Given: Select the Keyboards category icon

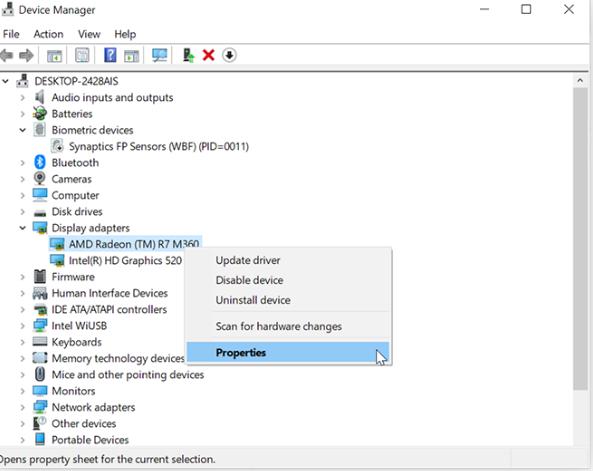Looking at the screenshot, I should pos(40,341).
